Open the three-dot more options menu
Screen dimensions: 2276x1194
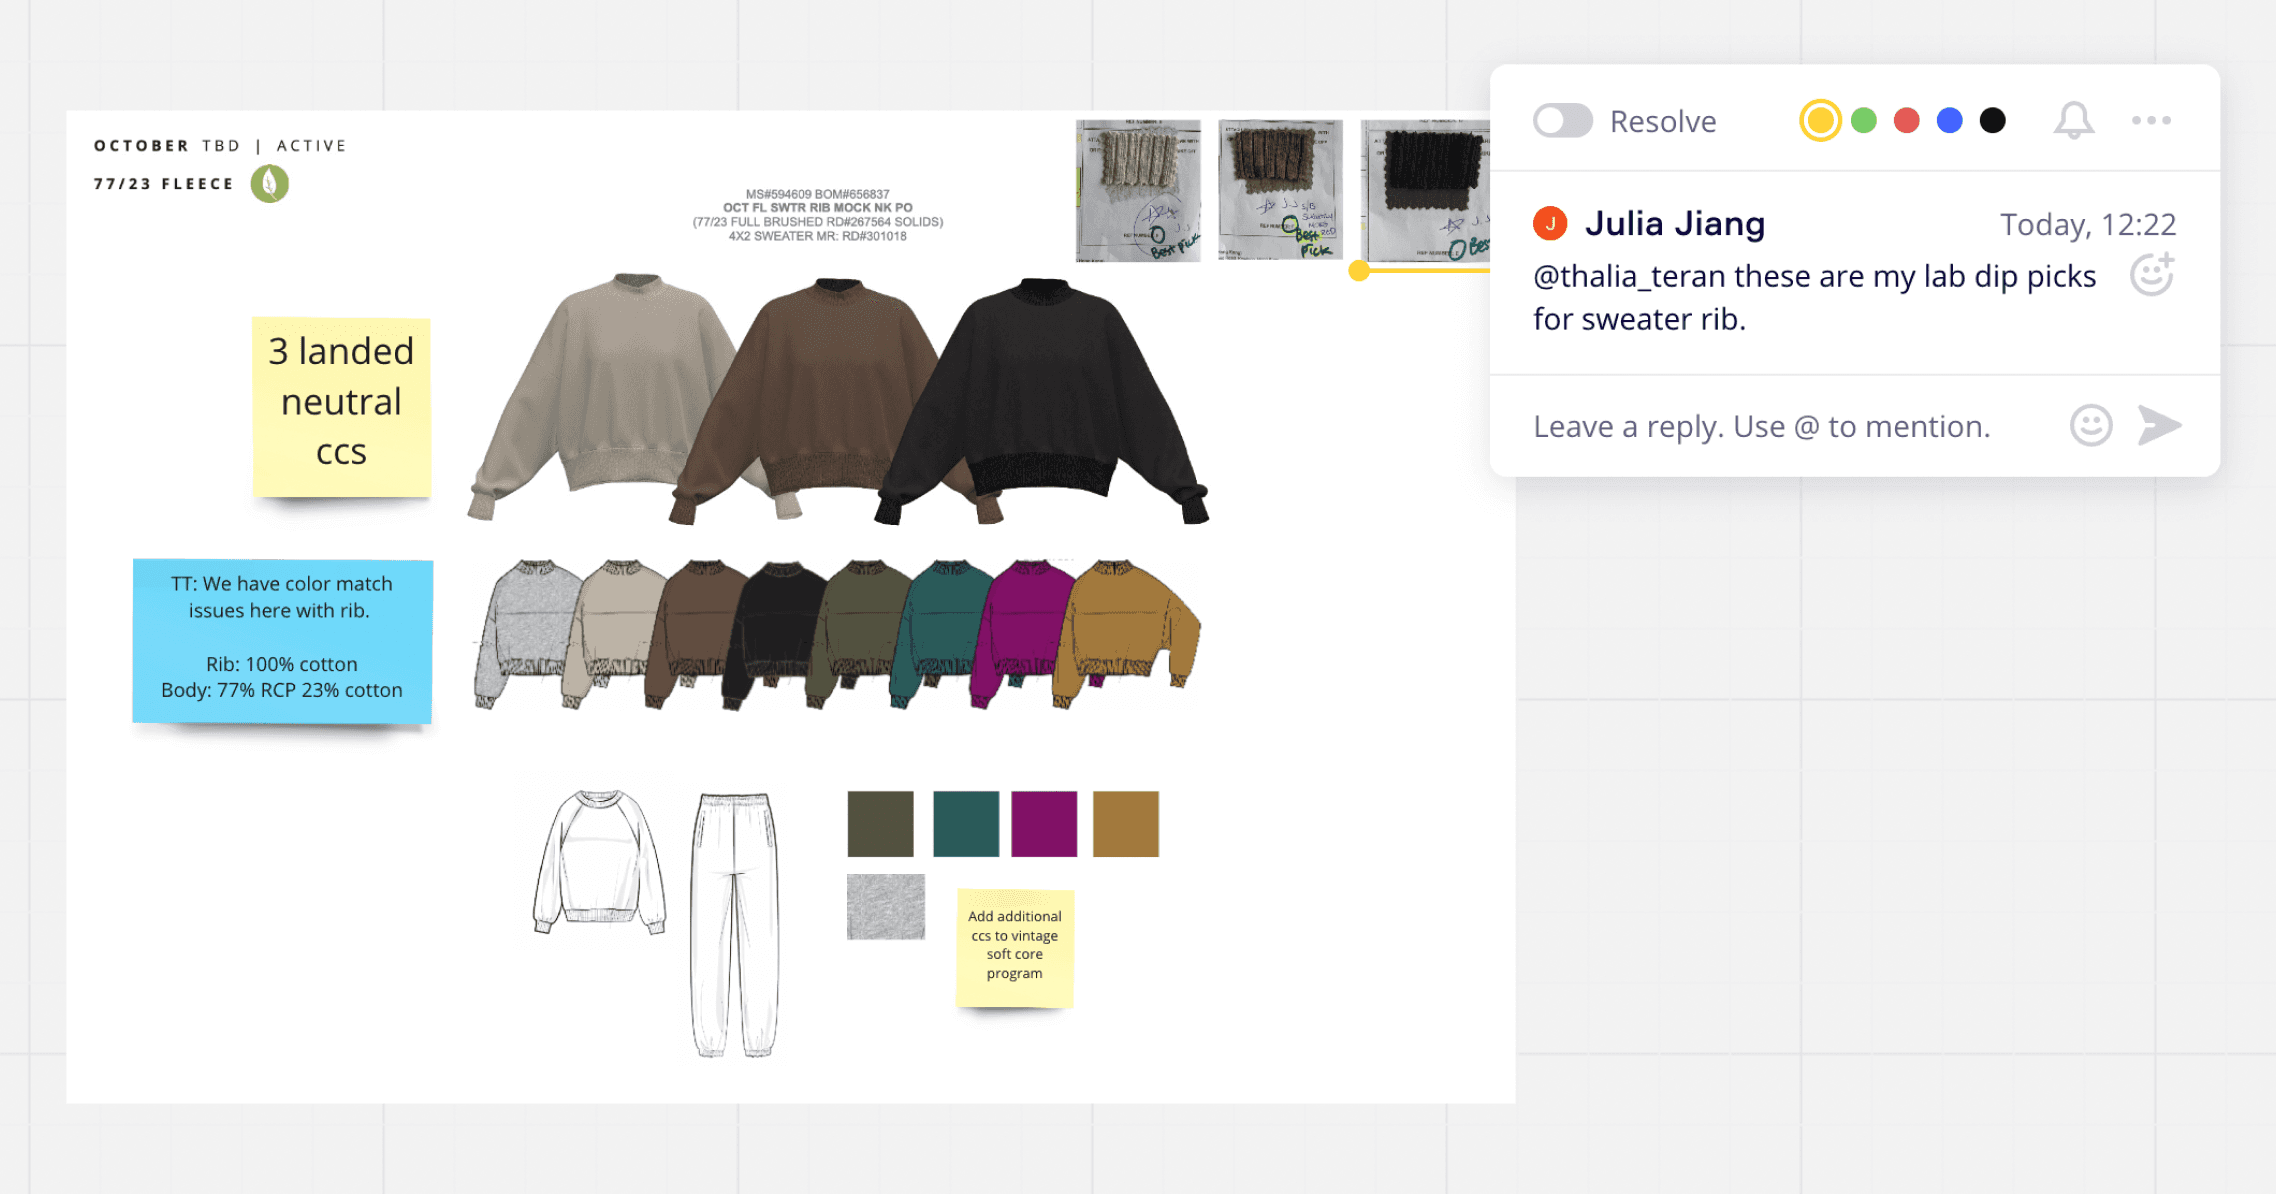[x=2151, y=120]
